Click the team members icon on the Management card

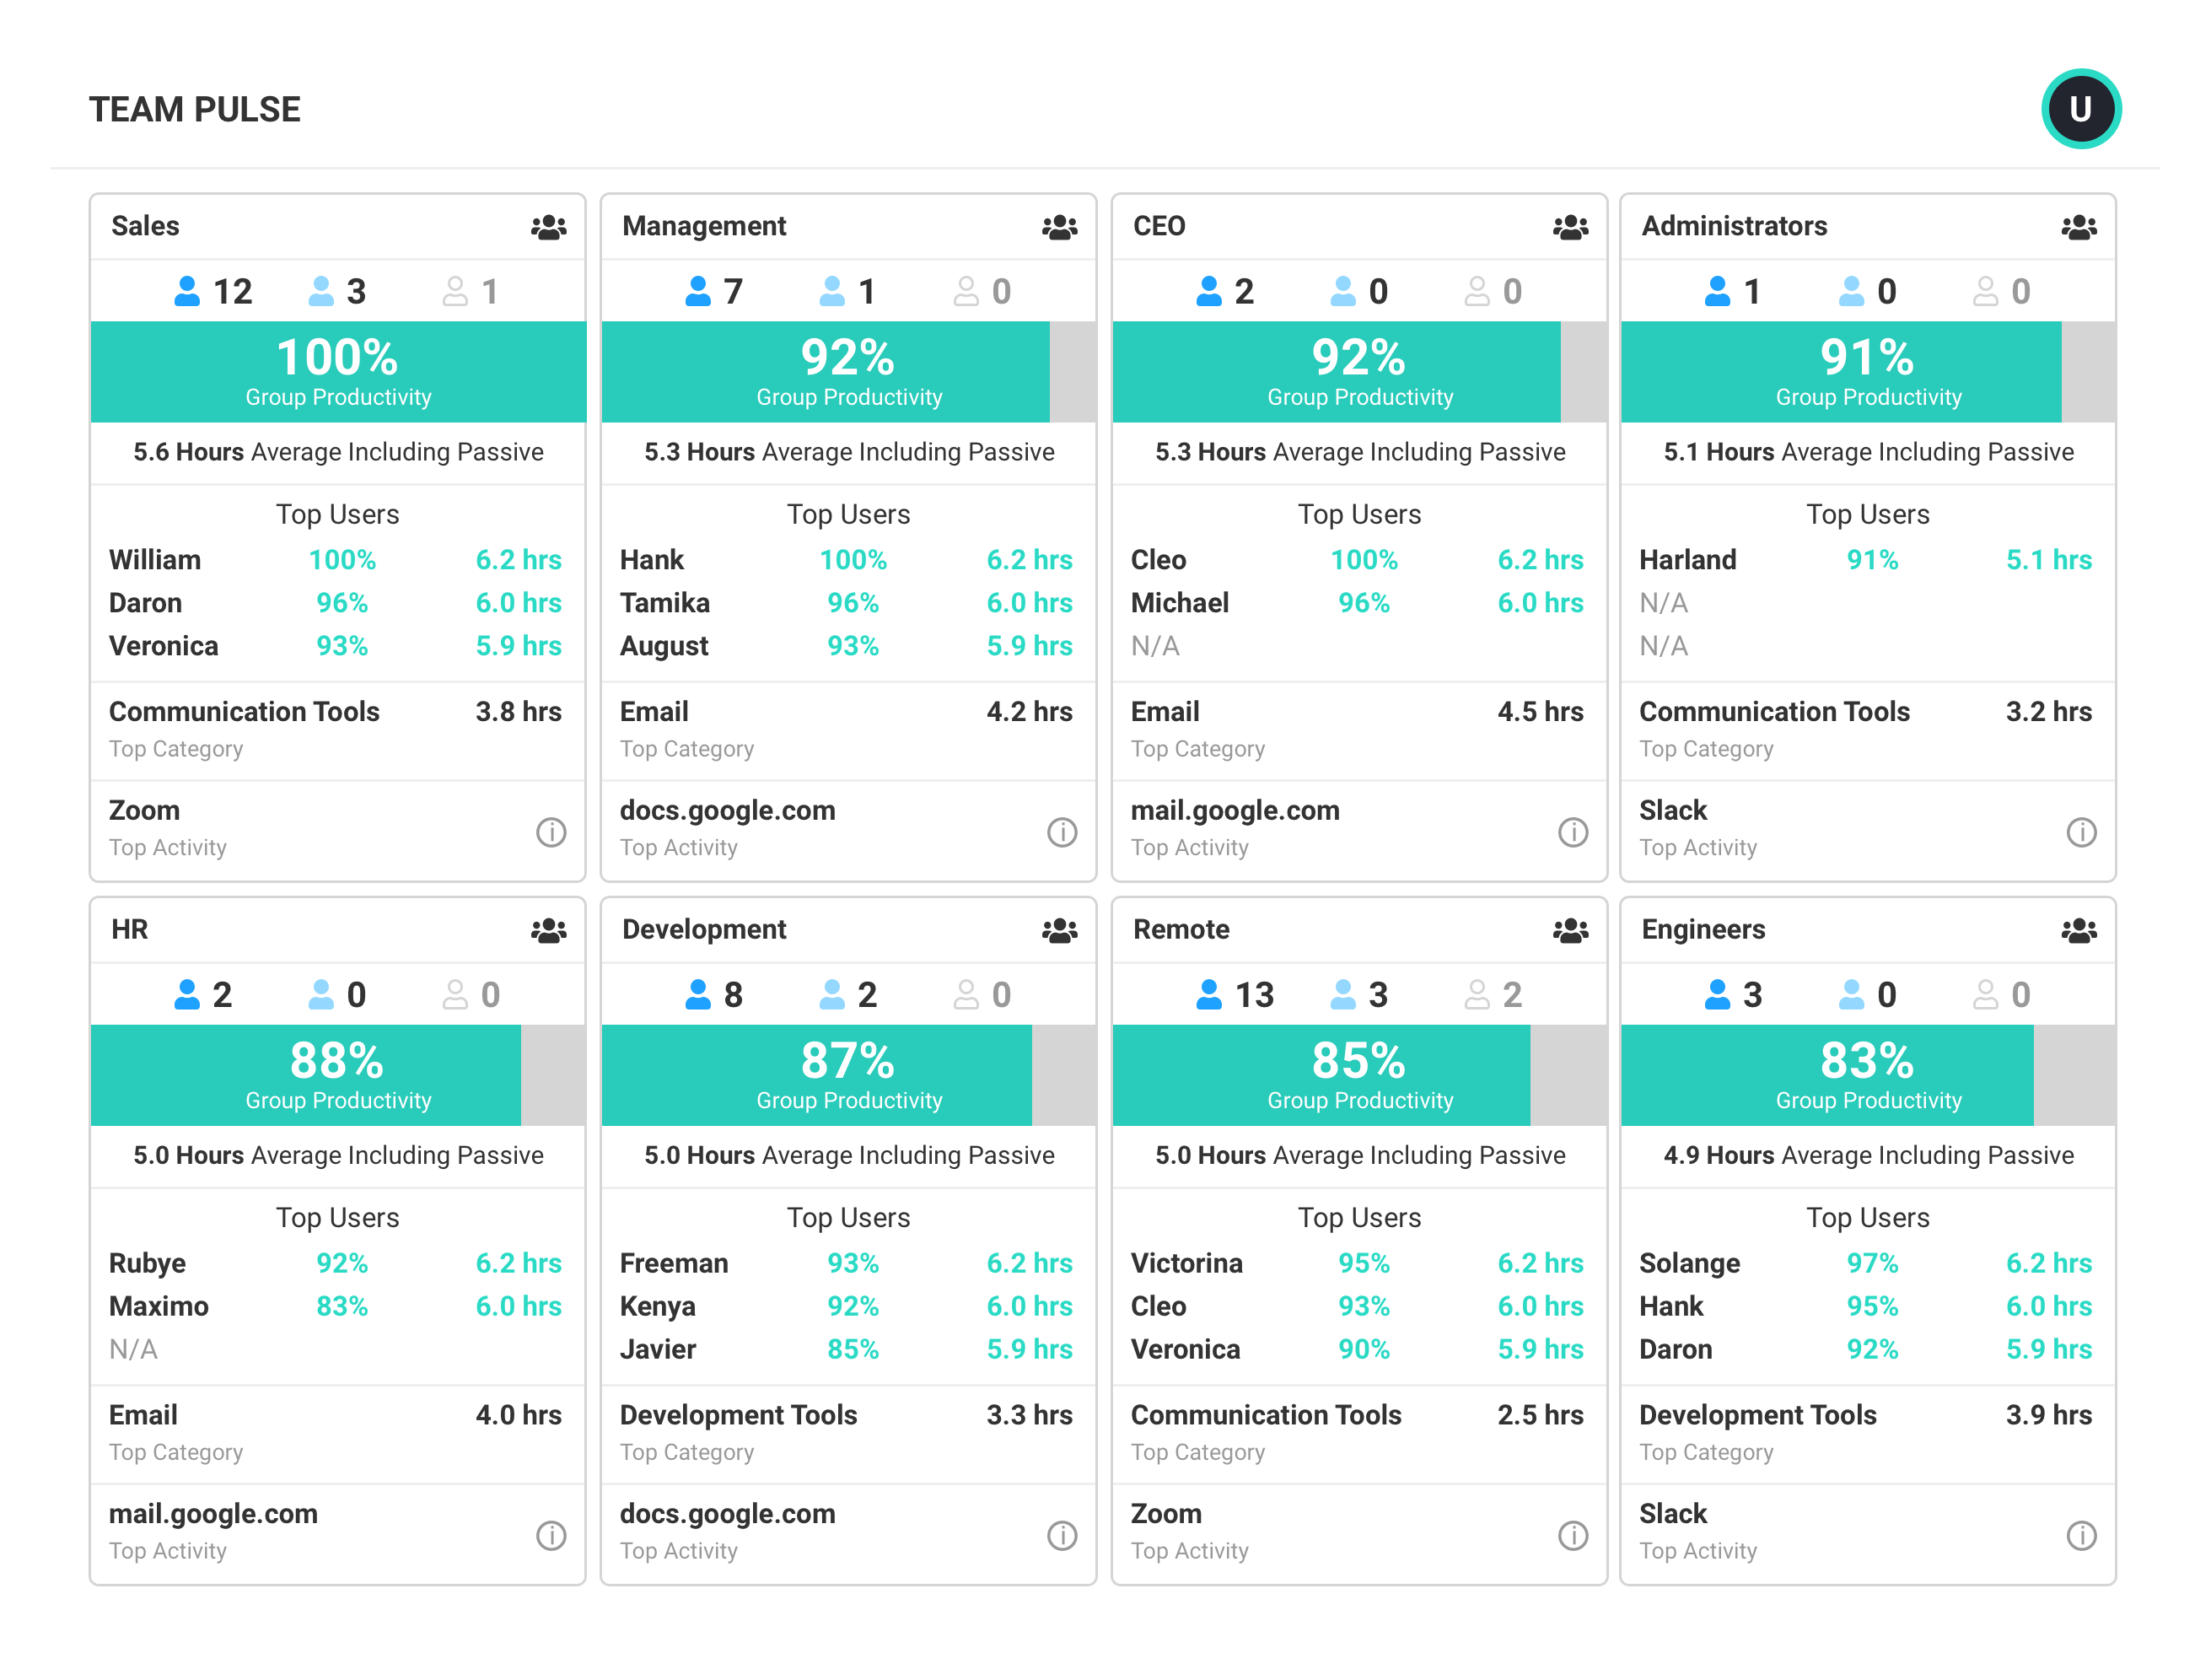(x=1061, y=227)
